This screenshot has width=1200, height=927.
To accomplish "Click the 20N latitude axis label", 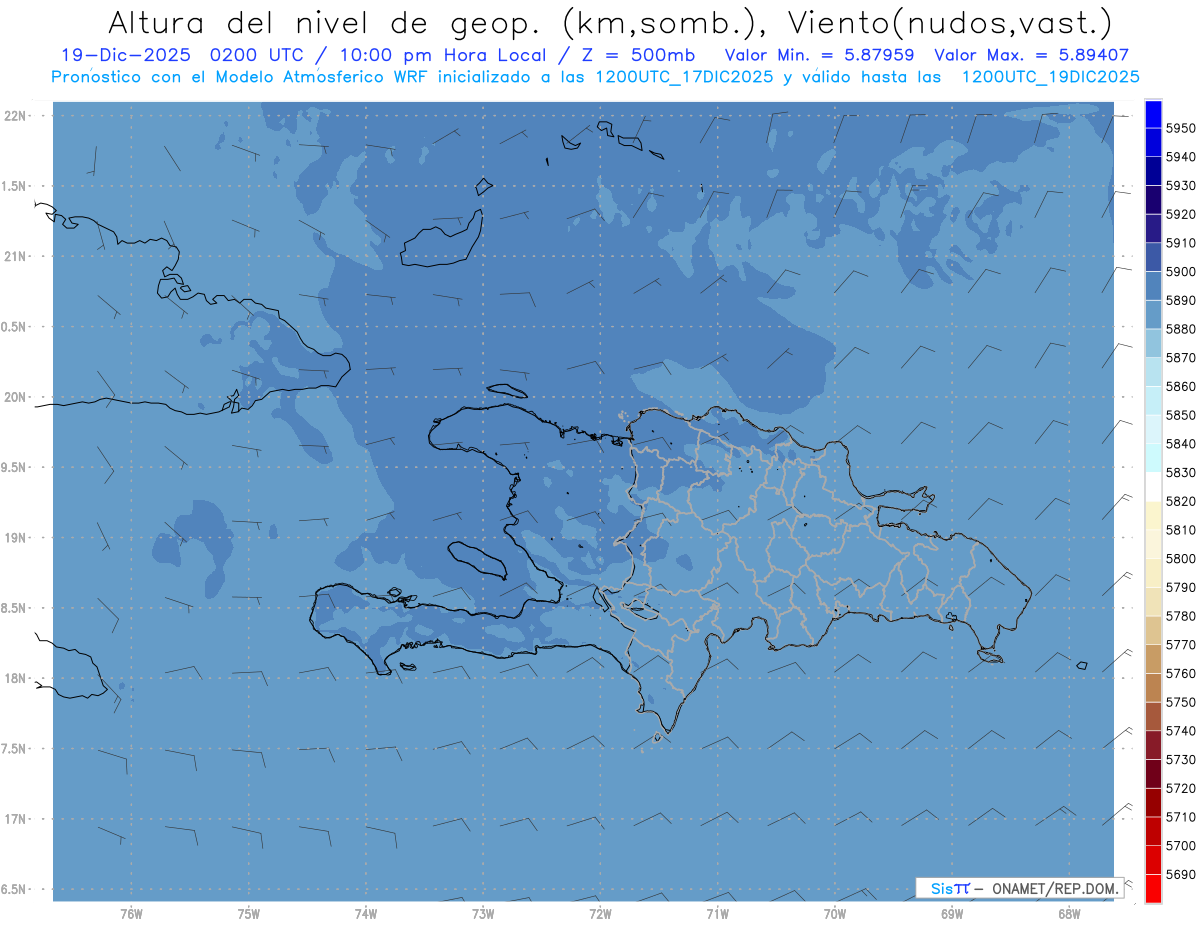I will (x=17, y=397).
